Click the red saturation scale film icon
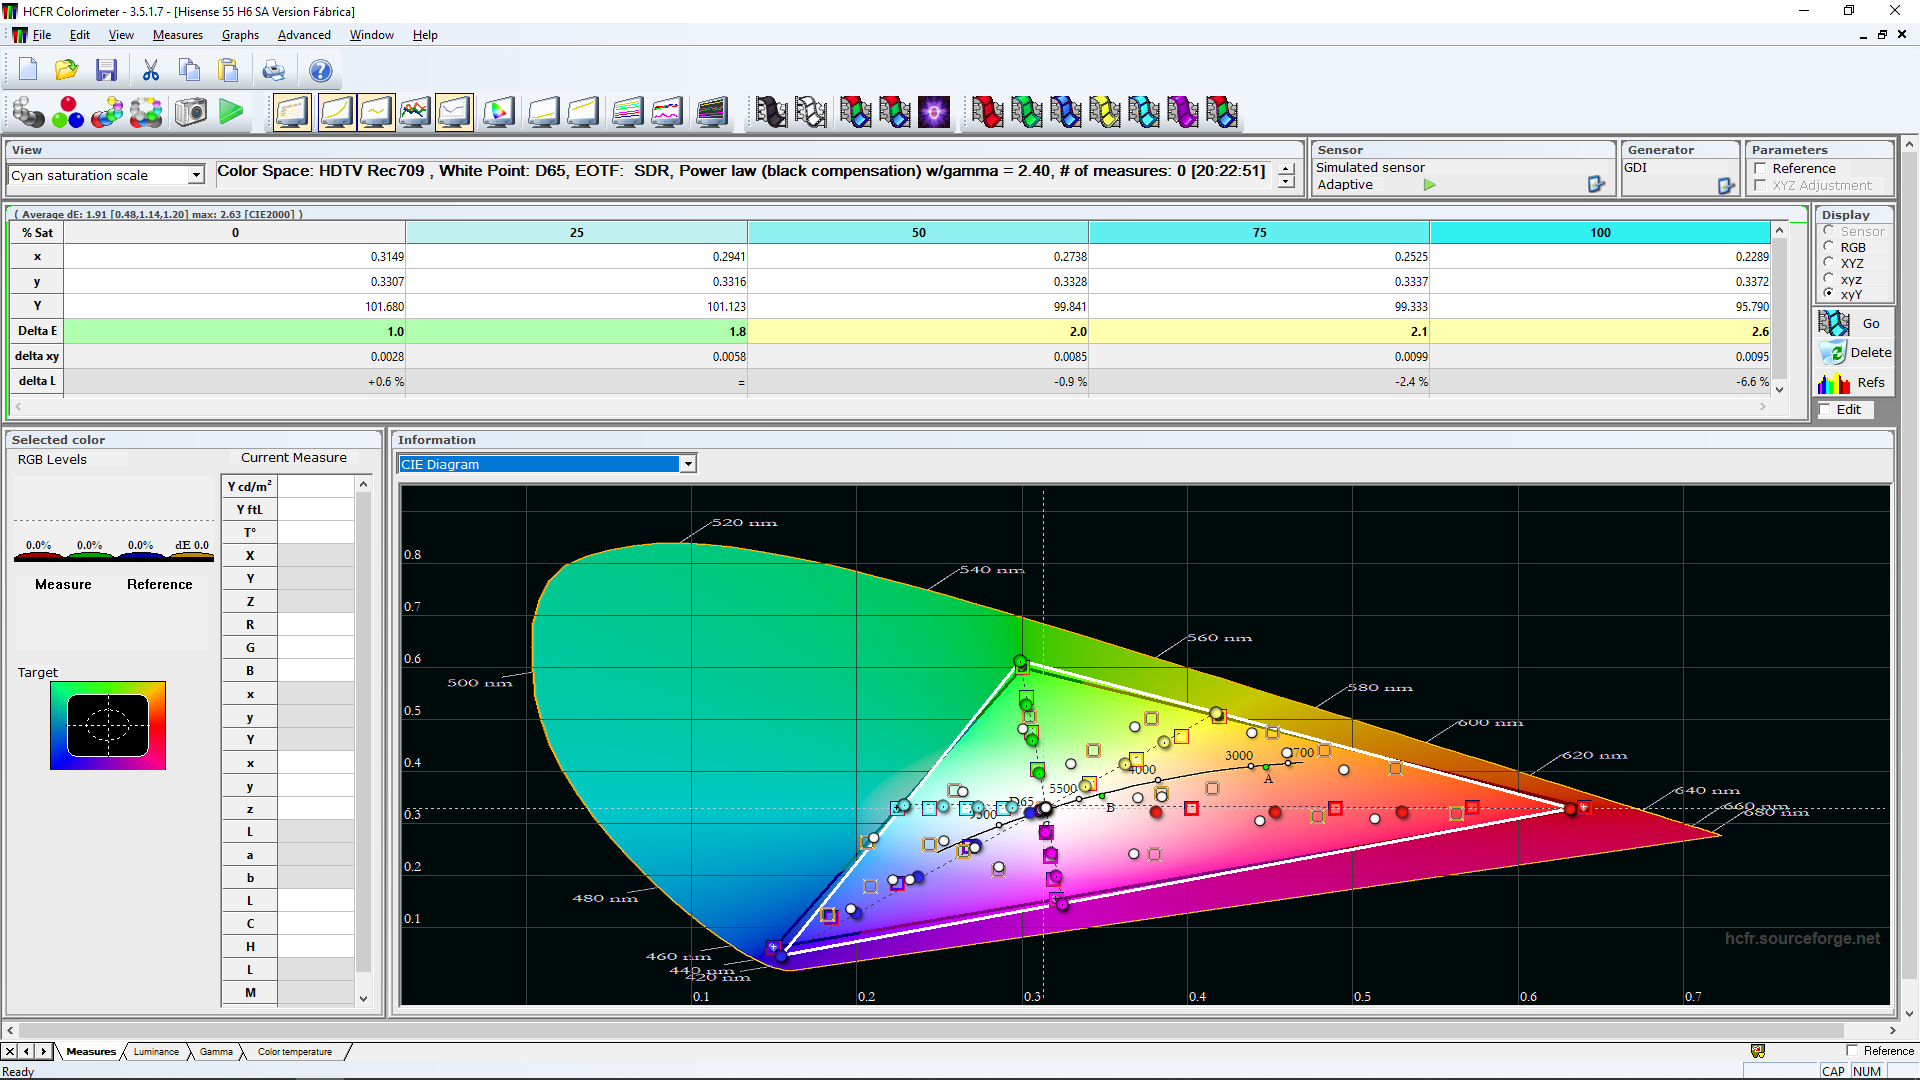This screenshot has height=1080, width=1920. pyautogui.click(x=987, y=112)
